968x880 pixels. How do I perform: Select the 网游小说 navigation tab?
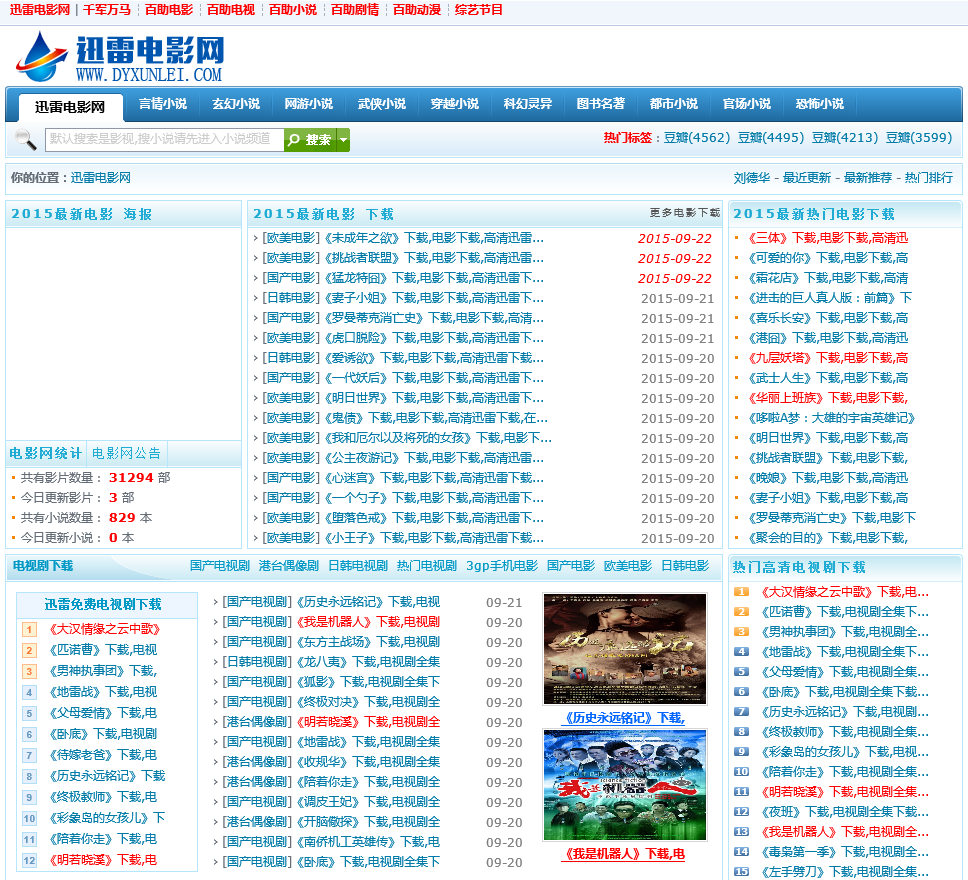click(309, 104)
